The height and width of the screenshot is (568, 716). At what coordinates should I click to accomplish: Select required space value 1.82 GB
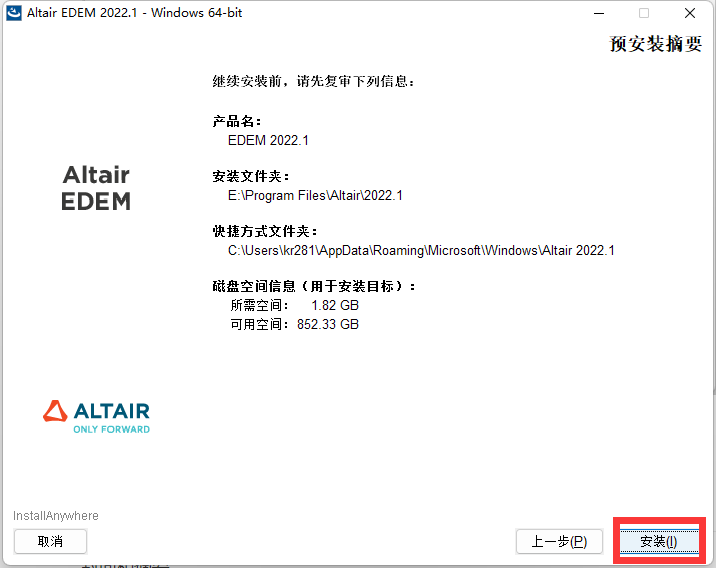tap(335, 305)
